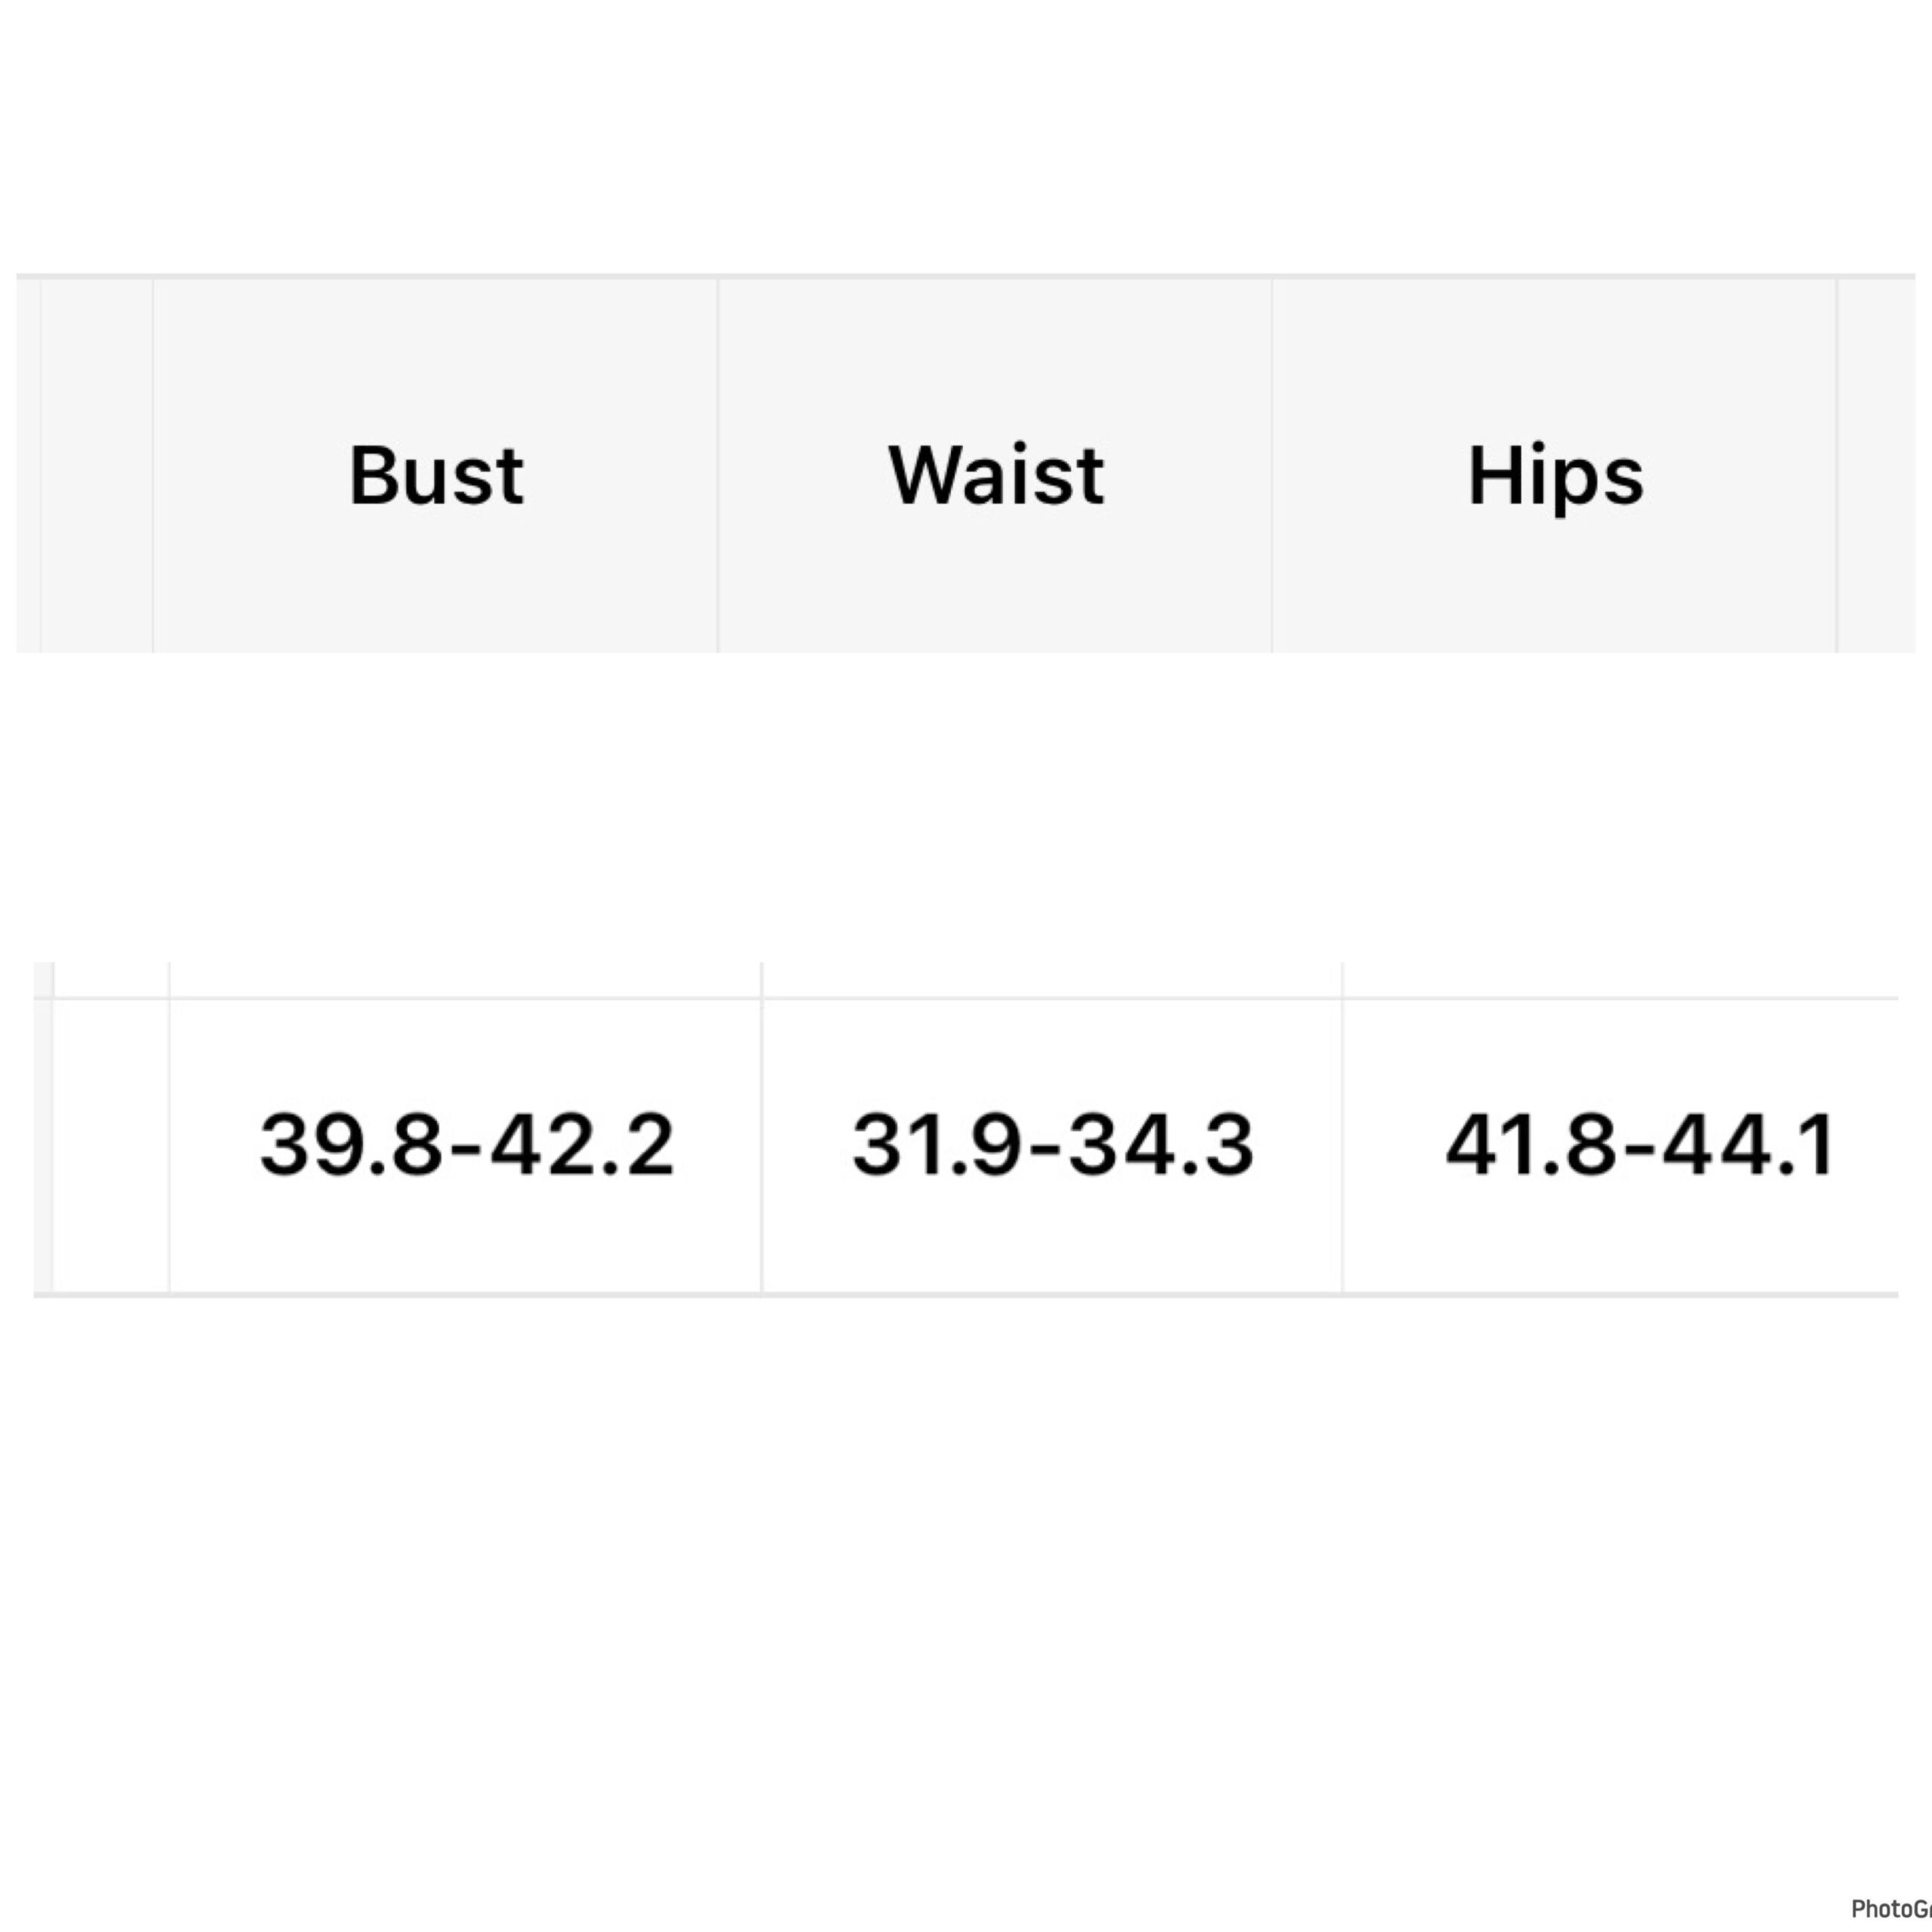1932x1932 pixels.
Task: Click the white gap between header and measurements
Action: [x=966, y=806]
